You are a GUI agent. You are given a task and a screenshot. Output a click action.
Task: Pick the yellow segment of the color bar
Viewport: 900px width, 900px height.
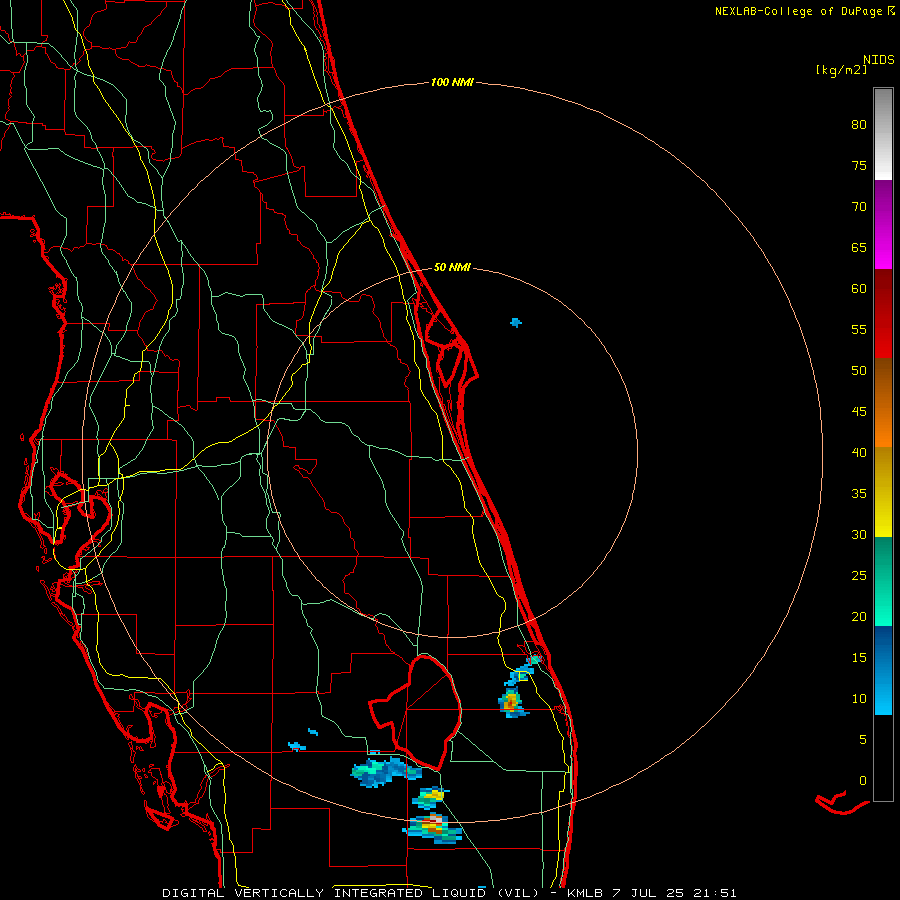[x=883, y=492]
